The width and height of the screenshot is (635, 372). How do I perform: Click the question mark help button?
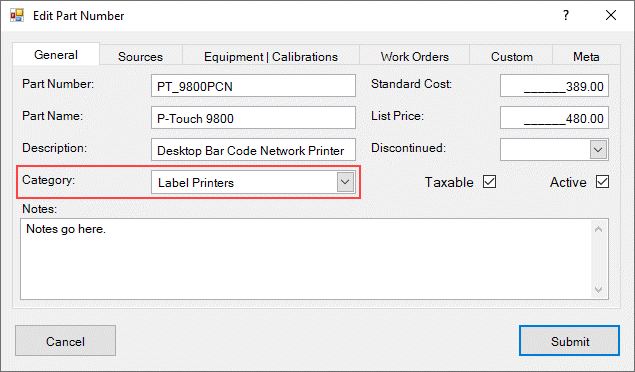pos(566,15)
